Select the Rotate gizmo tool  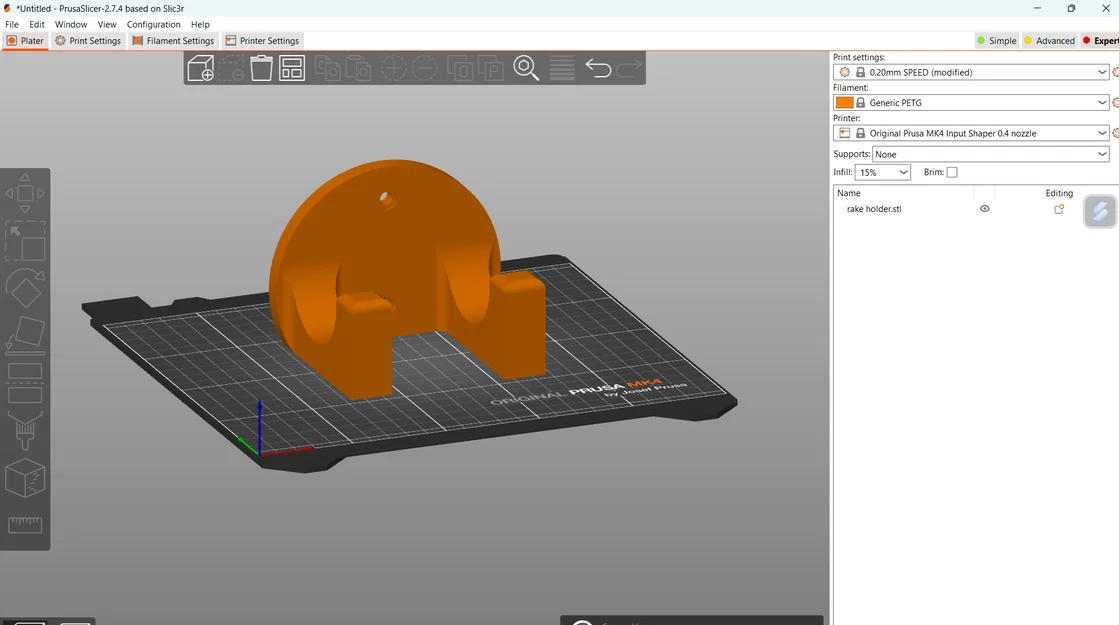tap(25, 289)
